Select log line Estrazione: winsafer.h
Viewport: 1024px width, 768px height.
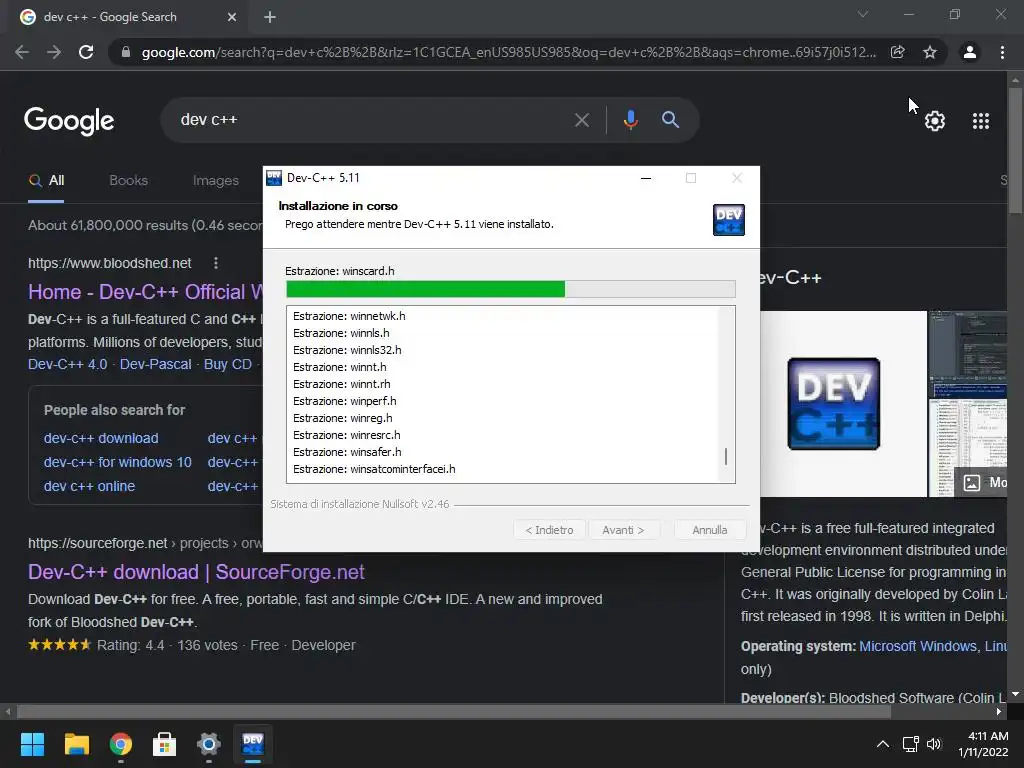[x=347, y=452]
